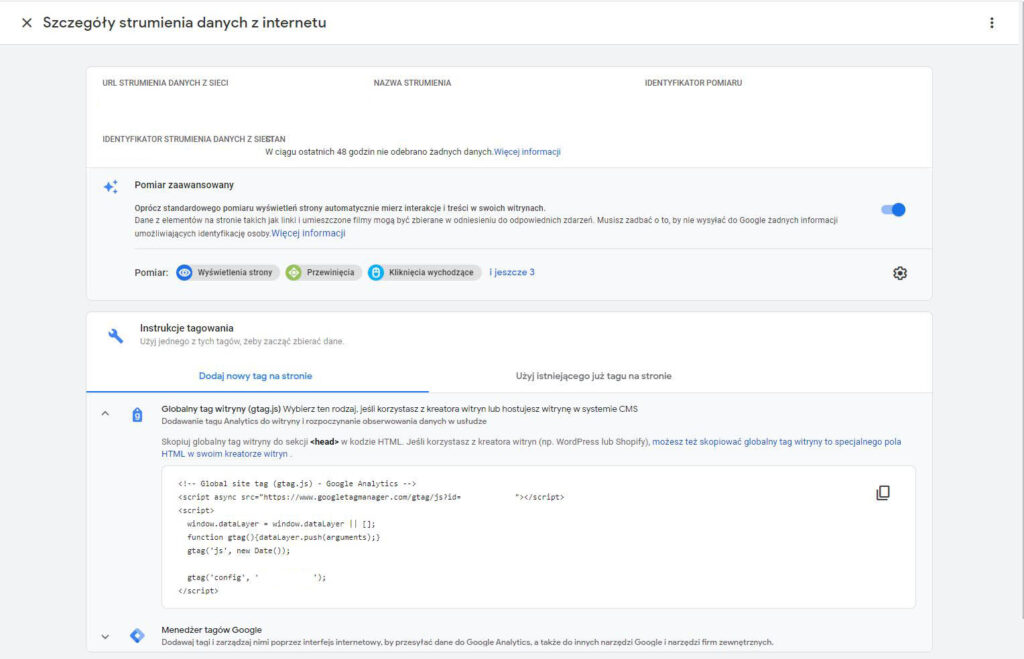The width and height of the screenshot is (1024, 659).
Task: Click the Google Tag Manager diamond icon
Action: (137, 635)
